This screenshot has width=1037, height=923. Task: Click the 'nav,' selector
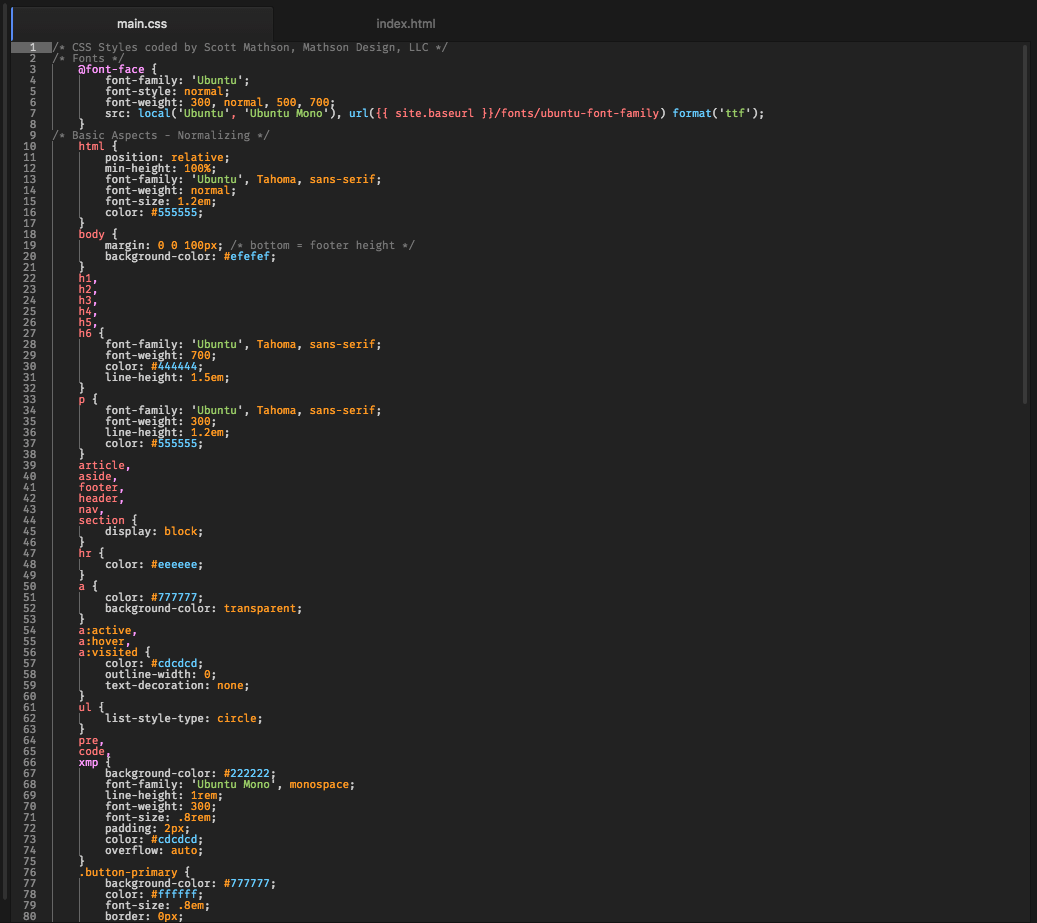[x=91, y=510]
